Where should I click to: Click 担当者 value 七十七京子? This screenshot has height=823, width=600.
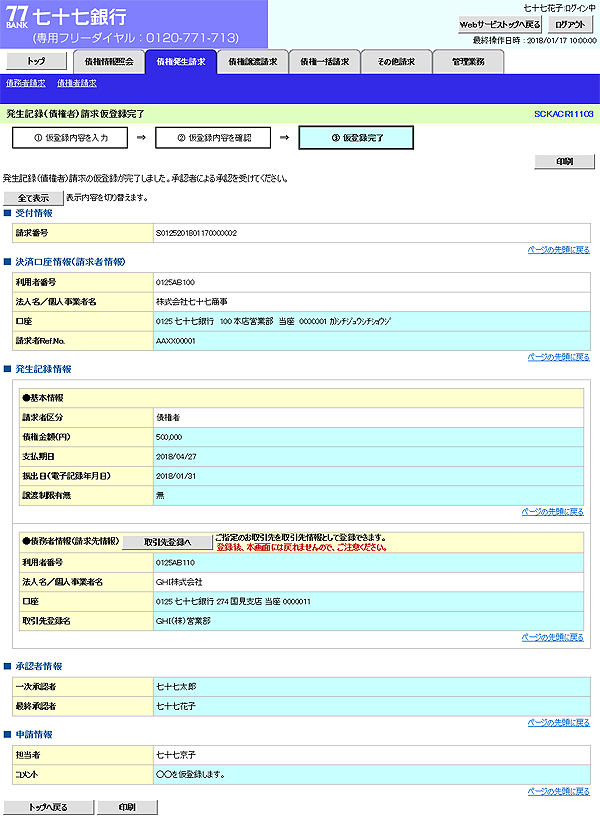[x=176, y=755]
